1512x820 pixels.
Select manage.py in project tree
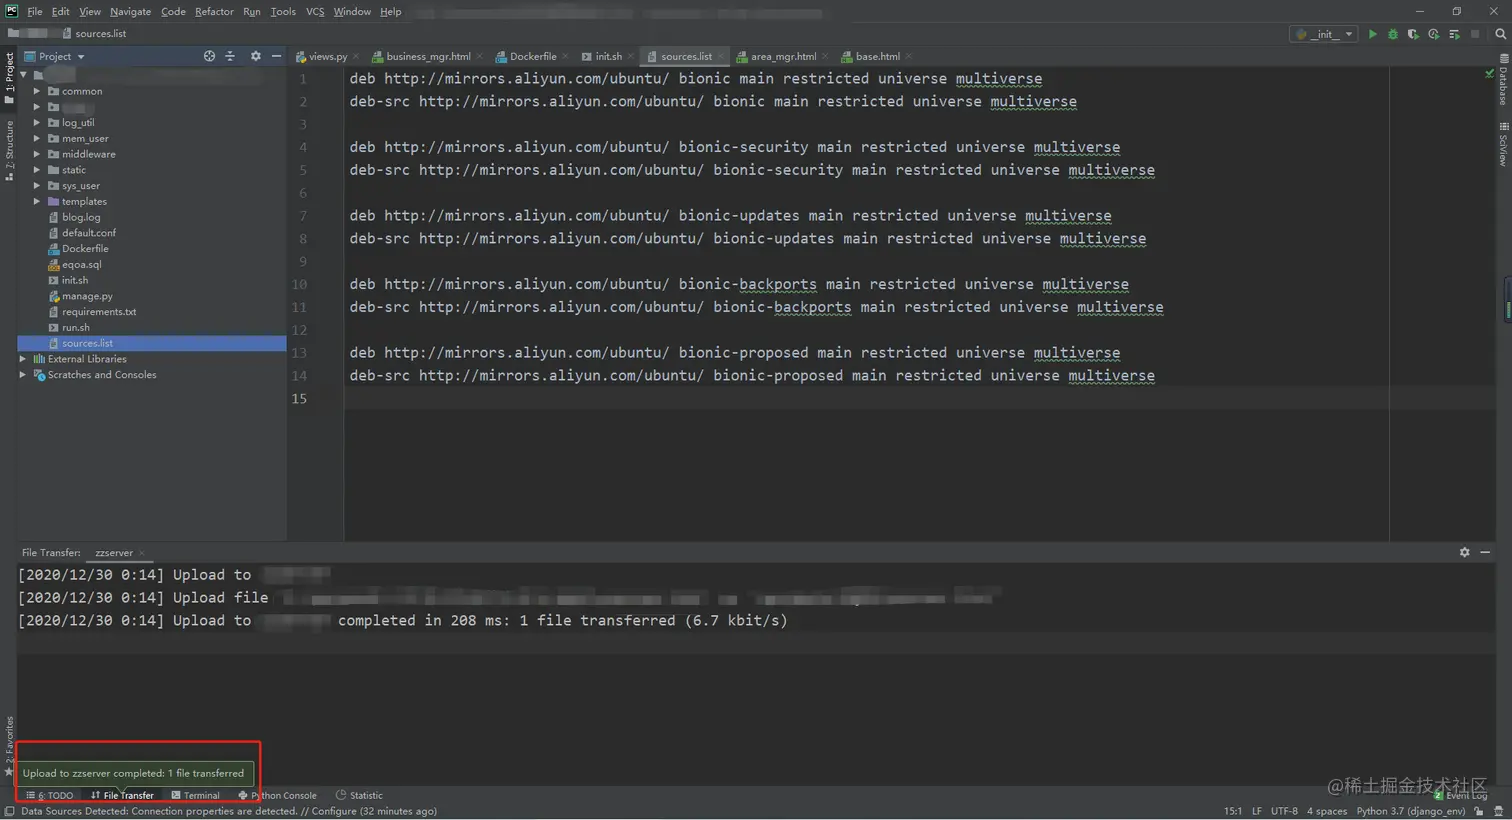point(87,296)
